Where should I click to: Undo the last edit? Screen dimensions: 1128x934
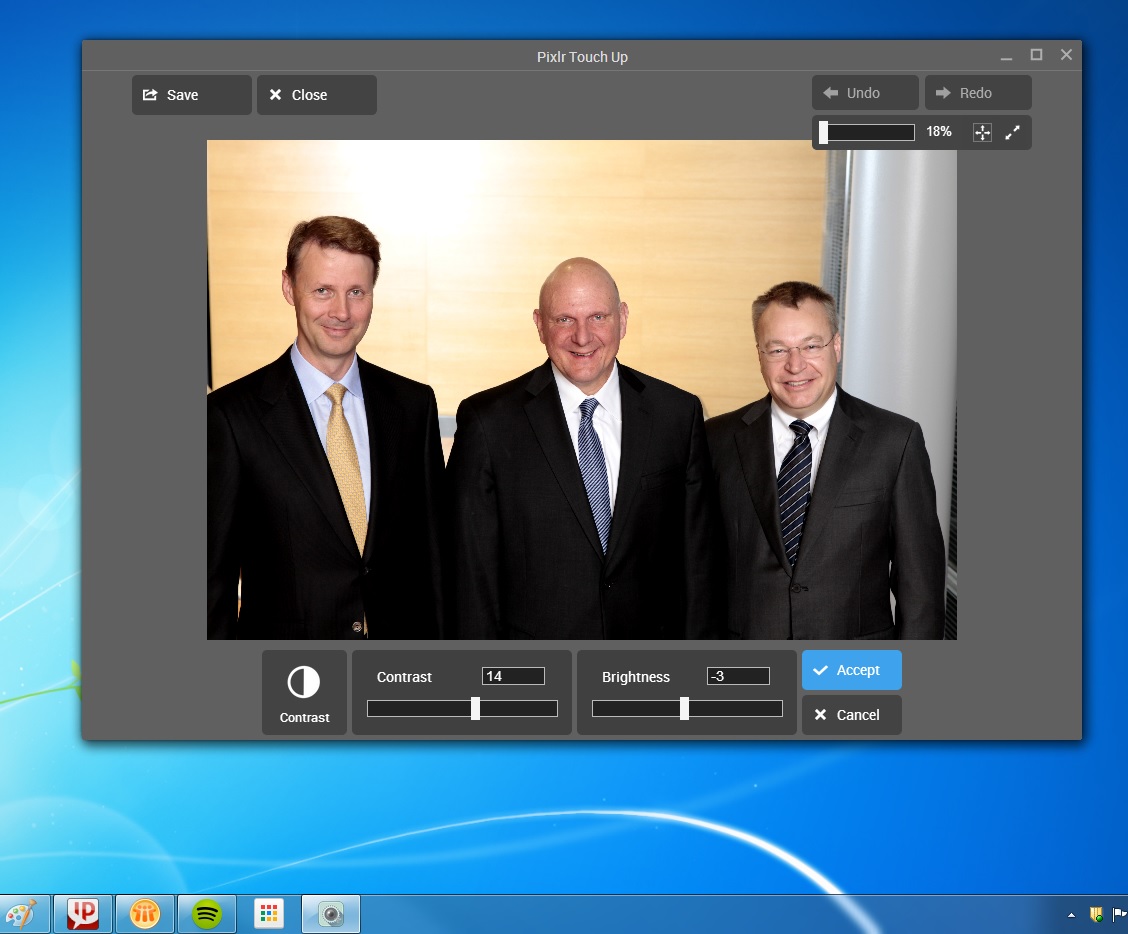(865, 93)
